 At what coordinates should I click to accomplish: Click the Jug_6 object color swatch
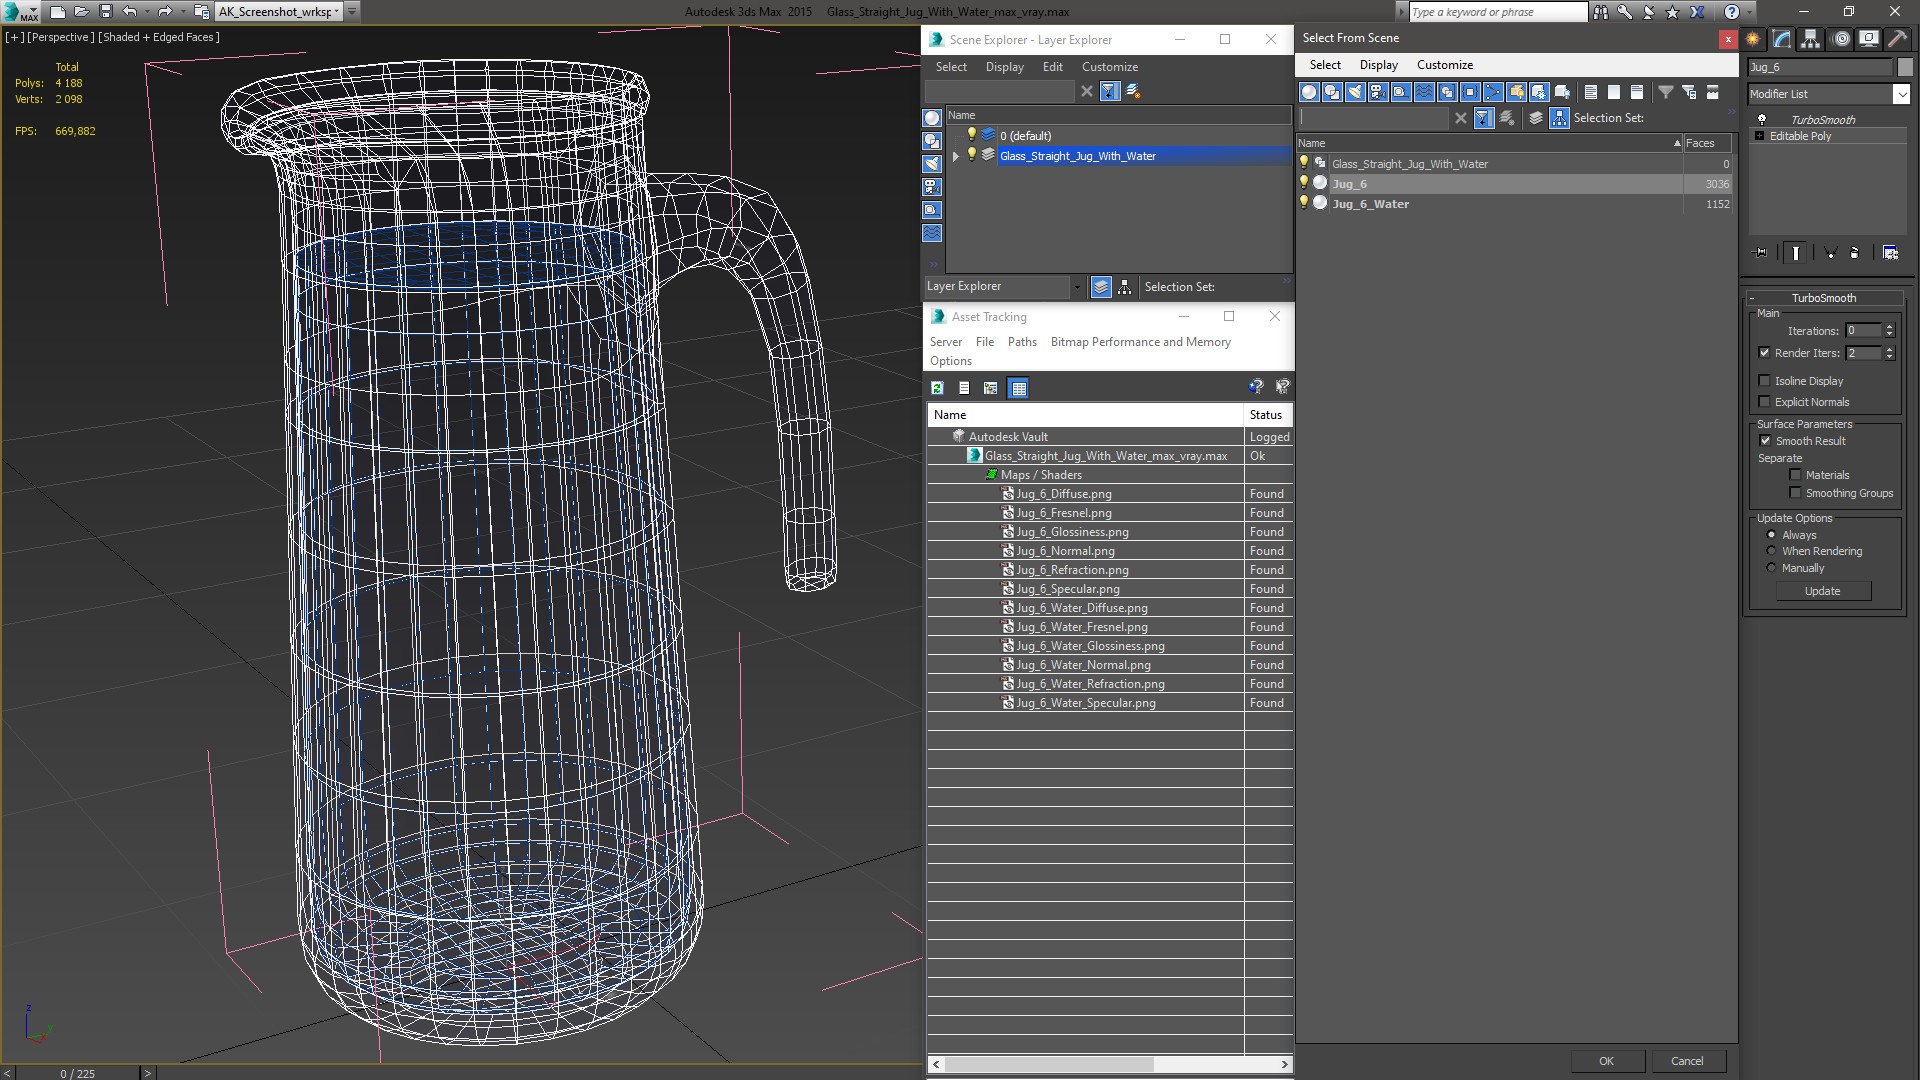point(1904,67)
